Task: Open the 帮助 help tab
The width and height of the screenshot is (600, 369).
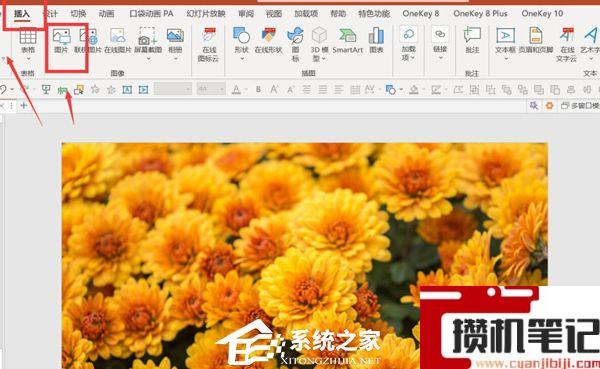Action: point(338,14)
